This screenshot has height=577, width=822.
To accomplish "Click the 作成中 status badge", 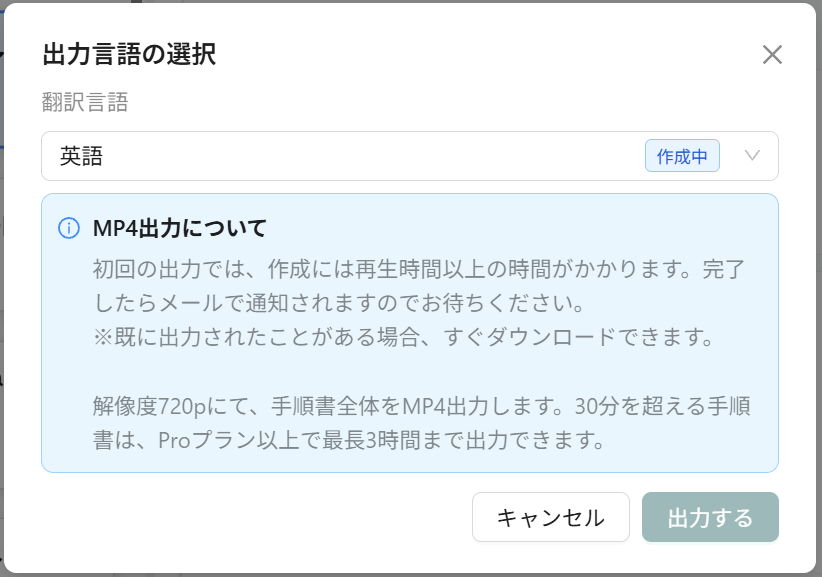I will pyautogui.click(x=682, y=156).
